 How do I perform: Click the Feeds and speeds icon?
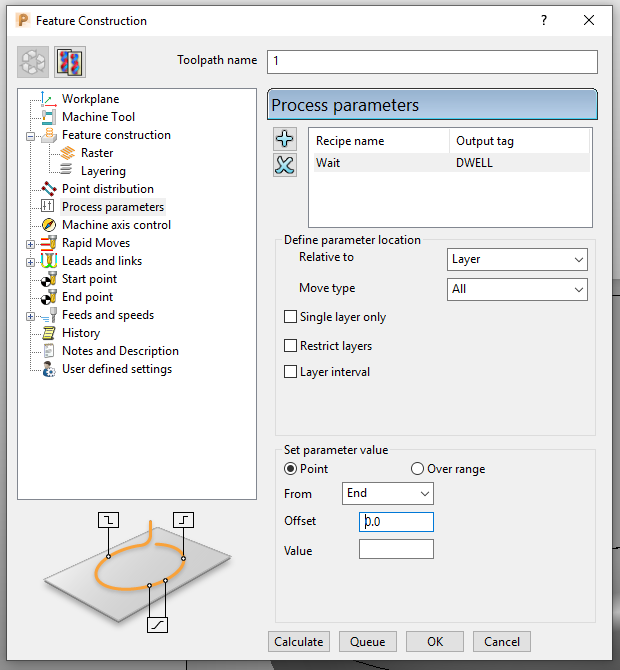[49, 315]
